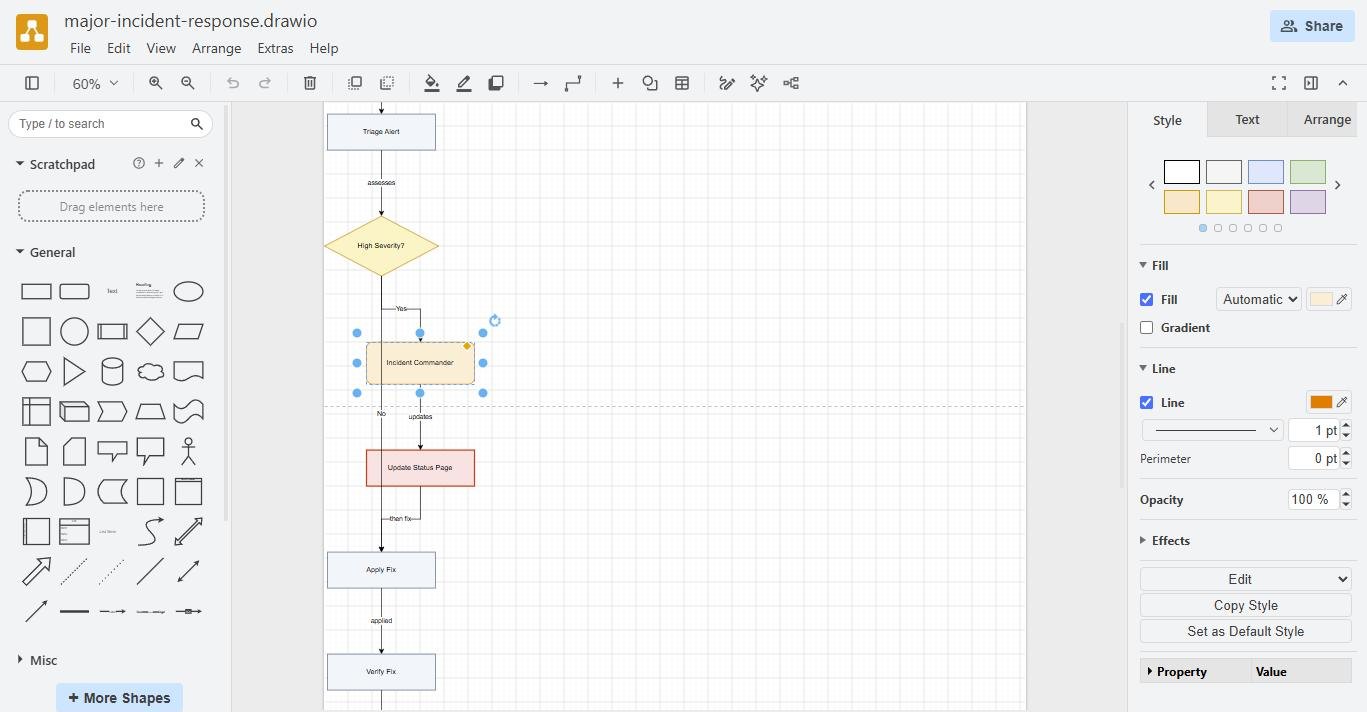The image size is (1367, 712).
Task: Click the Copy Style button
Action: tap(1245, 605)
